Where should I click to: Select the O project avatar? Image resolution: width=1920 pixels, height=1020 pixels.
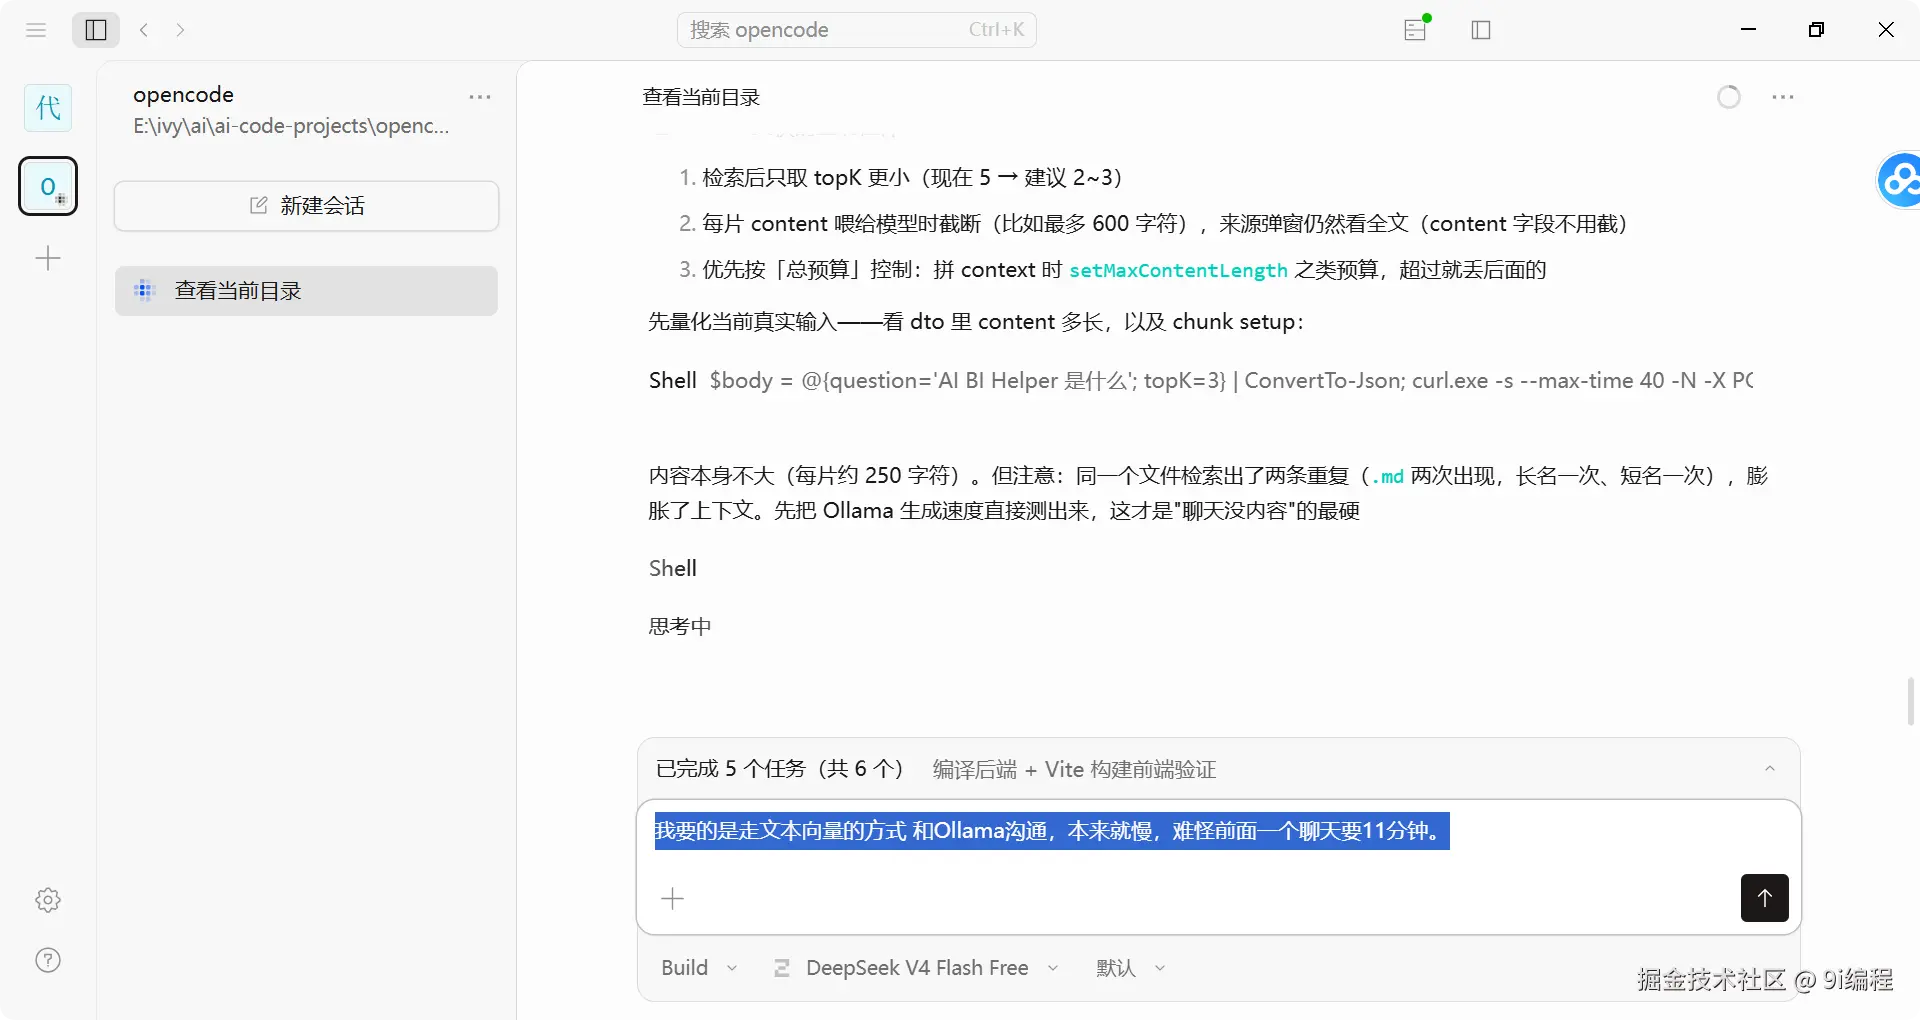(48, 186)
